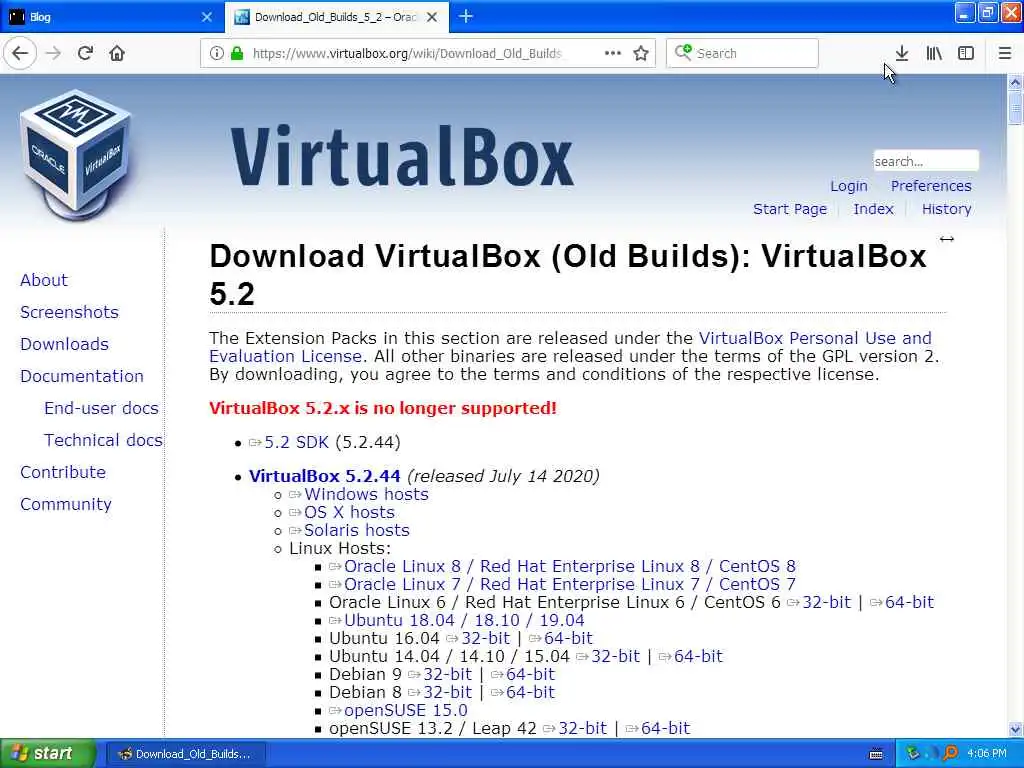Screen dimensions: 1024x768
Task: Click the forward navigation arrow
Action: point(54,53)
